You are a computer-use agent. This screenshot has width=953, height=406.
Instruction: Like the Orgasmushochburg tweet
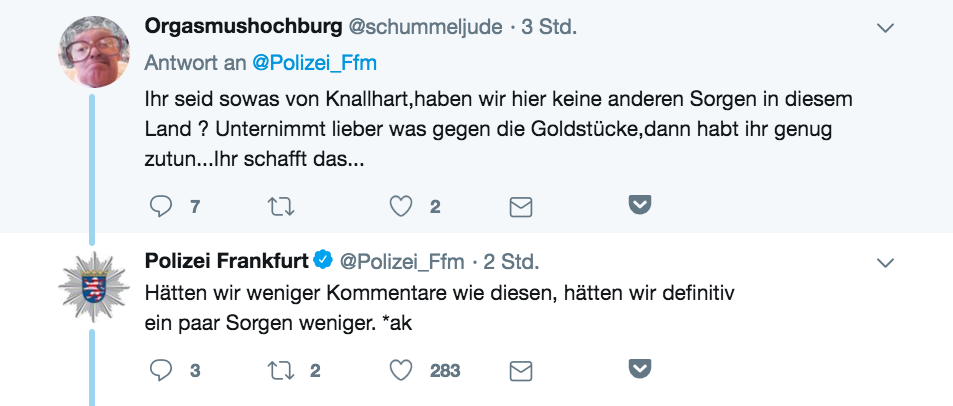point(401,207)
